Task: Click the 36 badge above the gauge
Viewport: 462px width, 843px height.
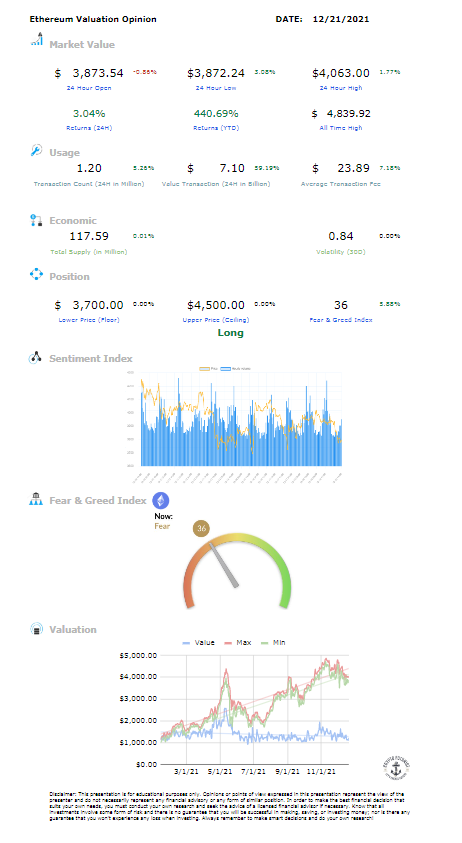Action: pyautogui.click(x=201, y=528)
